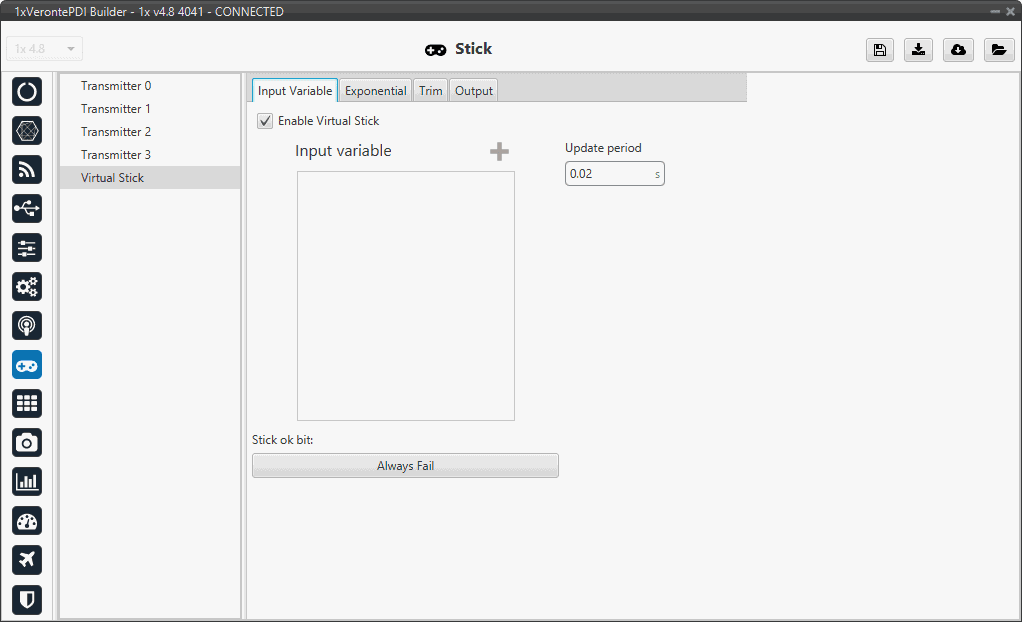
Task: Open the RSS signal sidebar icon
Action: point(27,169)
